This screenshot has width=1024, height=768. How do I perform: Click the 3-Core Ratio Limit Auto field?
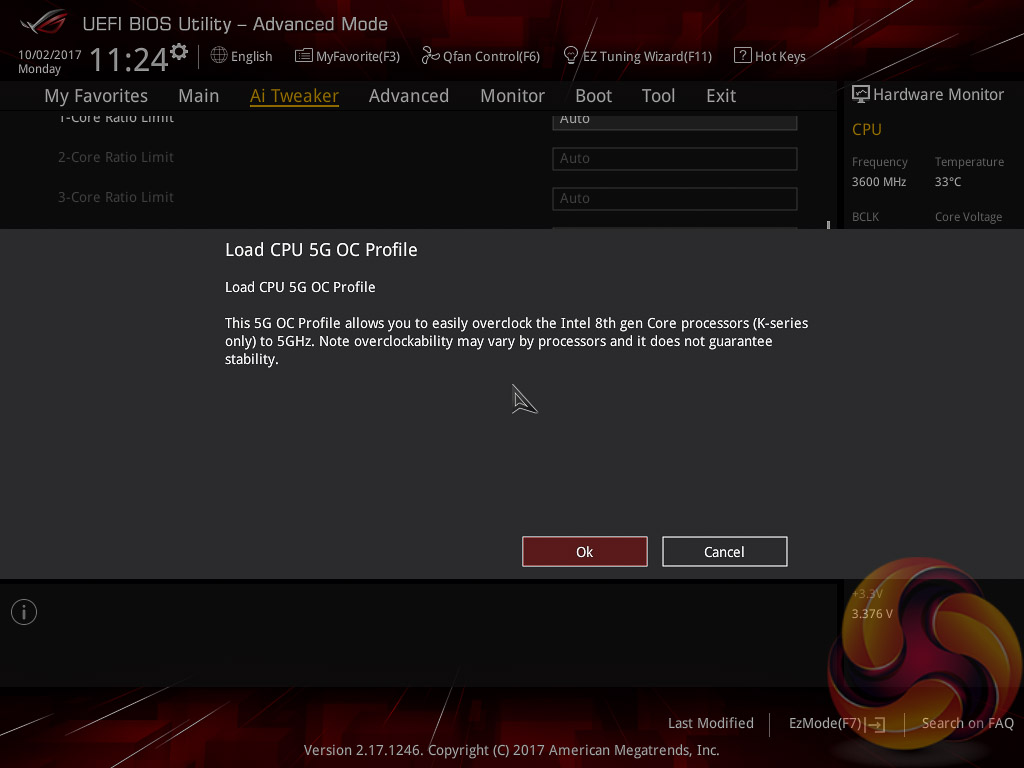675,199
